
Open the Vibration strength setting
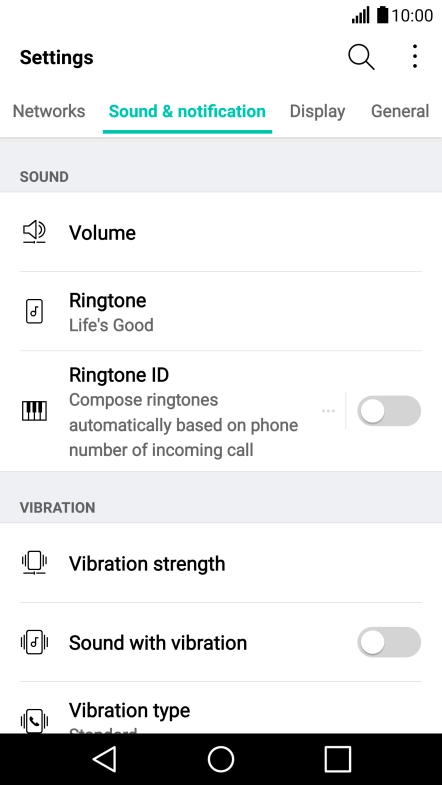(x=221, y=563)
